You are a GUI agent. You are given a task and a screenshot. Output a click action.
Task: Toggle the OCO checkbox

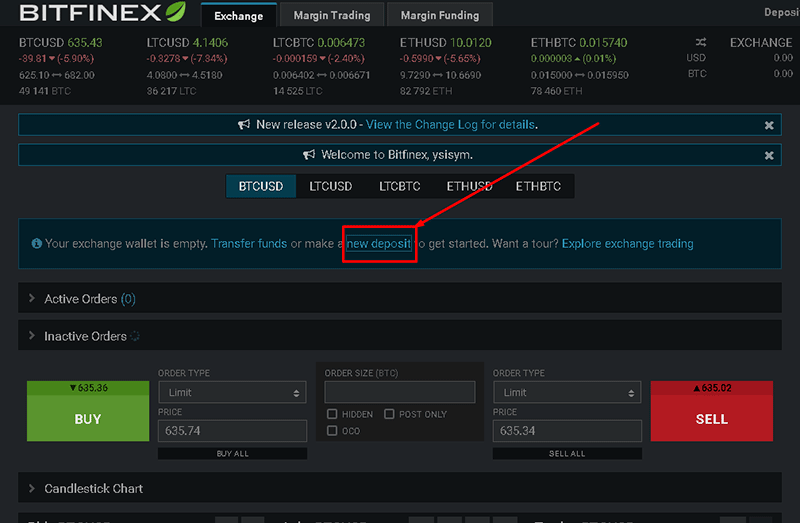coord(332,431)
